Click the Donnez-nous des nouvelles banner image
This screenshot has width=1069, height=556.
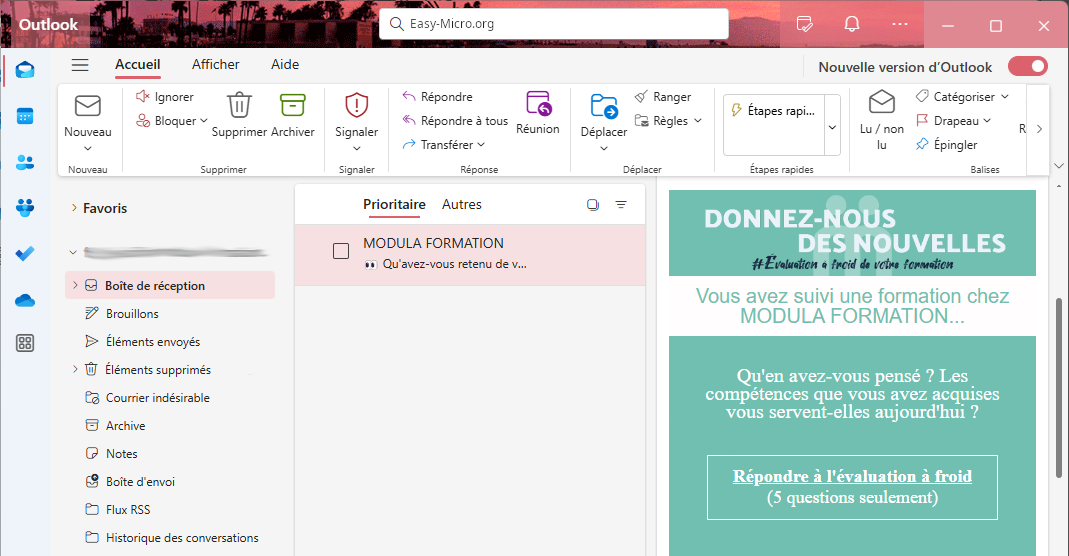[x=852, y=233]
